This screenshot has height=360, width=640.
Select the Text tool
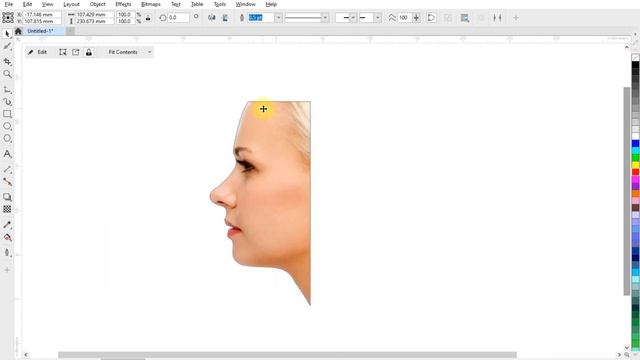point(7,154)
